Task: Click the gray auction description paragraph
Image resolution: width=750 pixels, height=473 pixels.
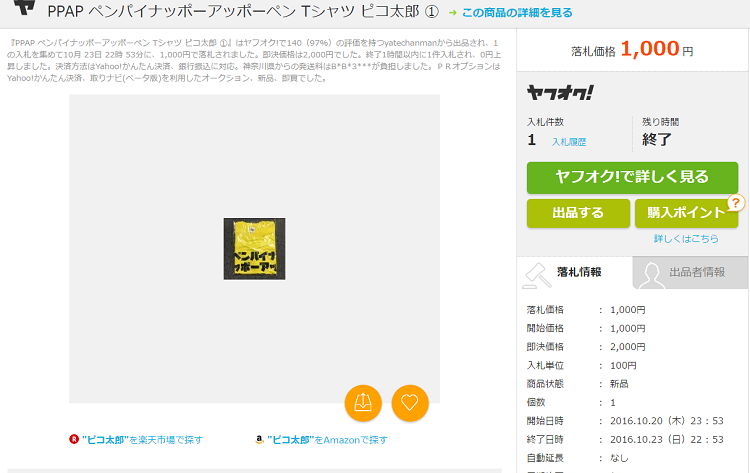Action: (x=254, y=61)
